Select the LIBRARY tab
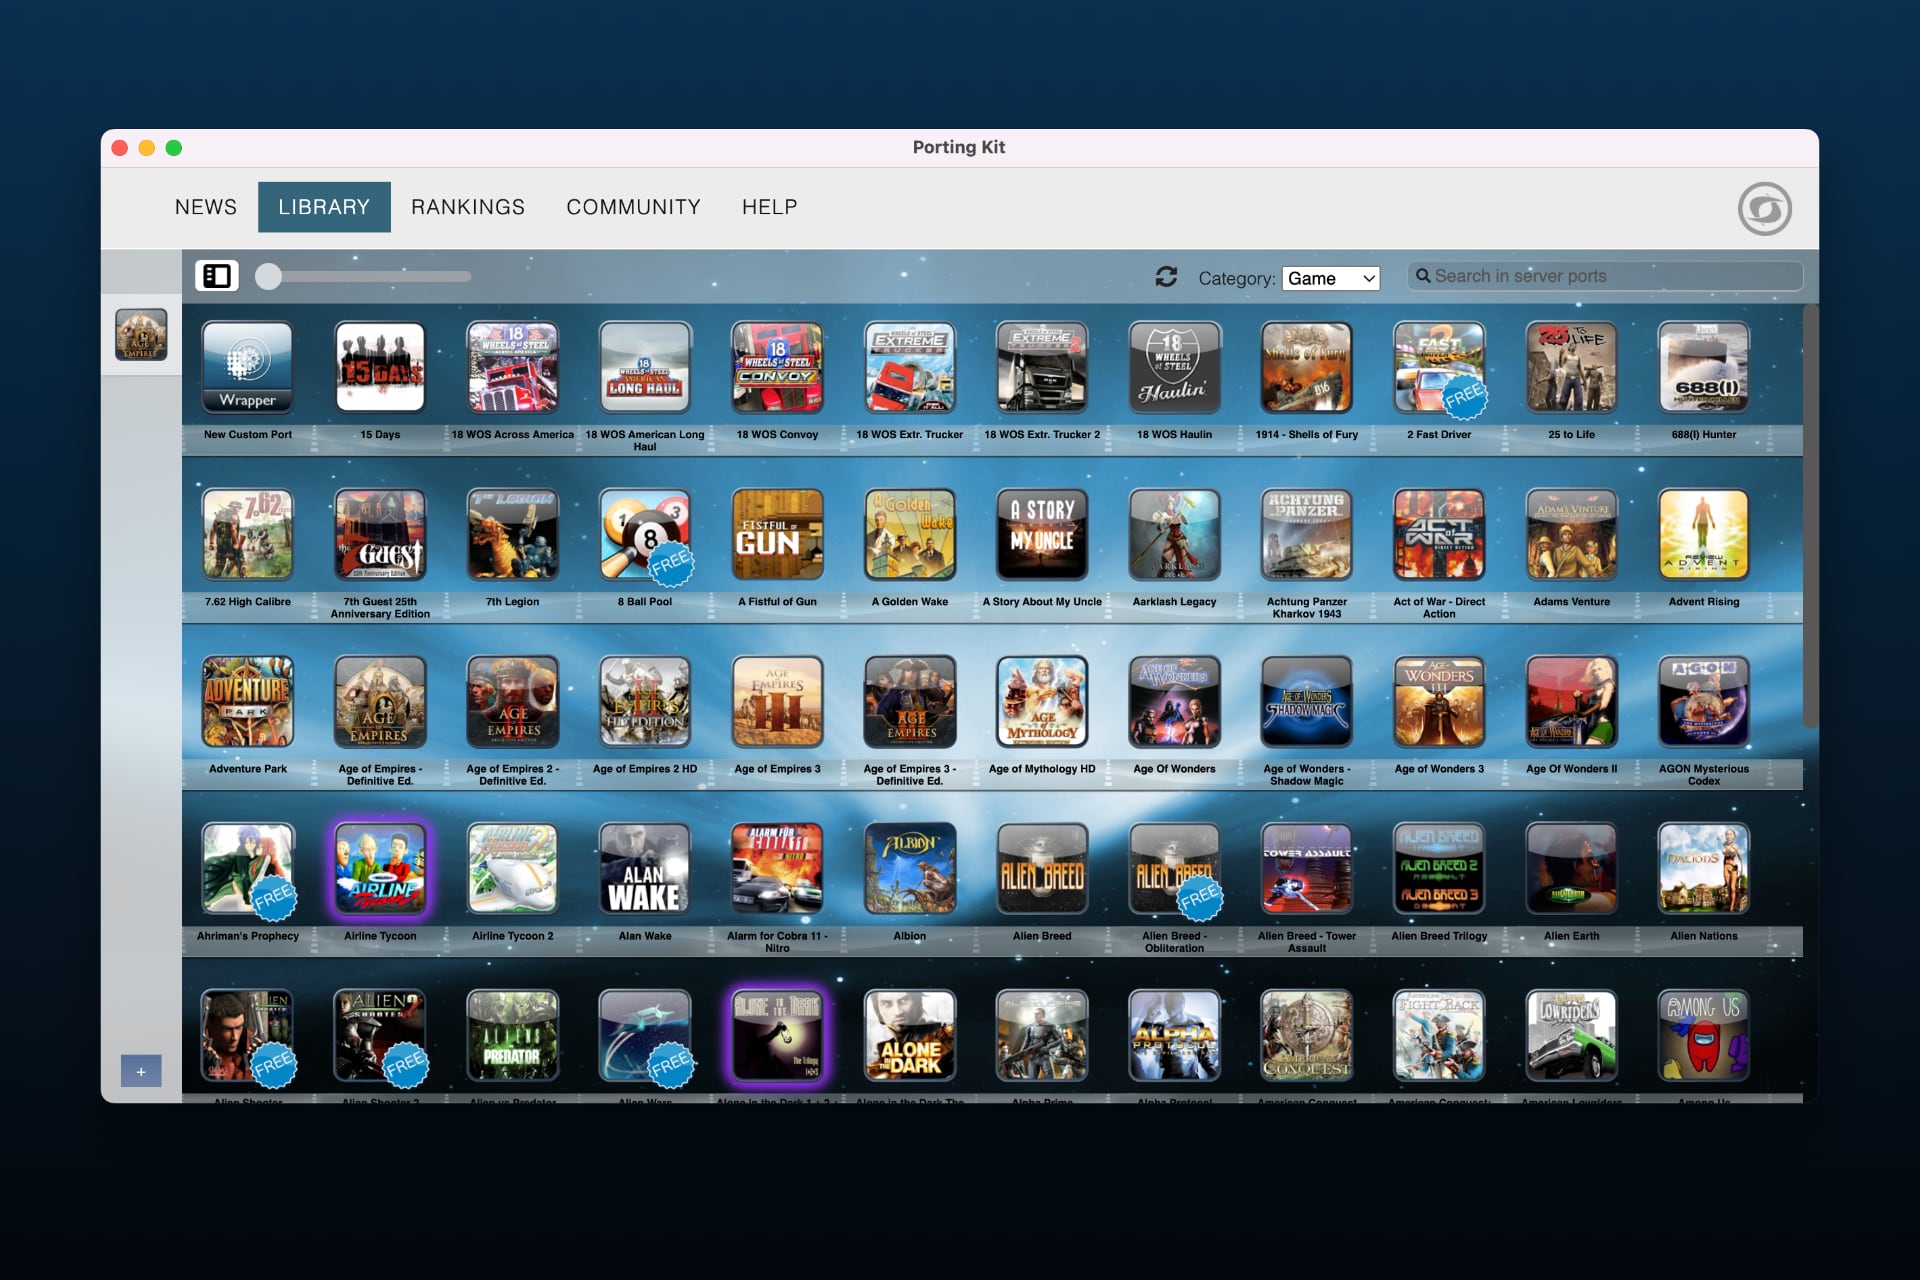 (324, 207)
